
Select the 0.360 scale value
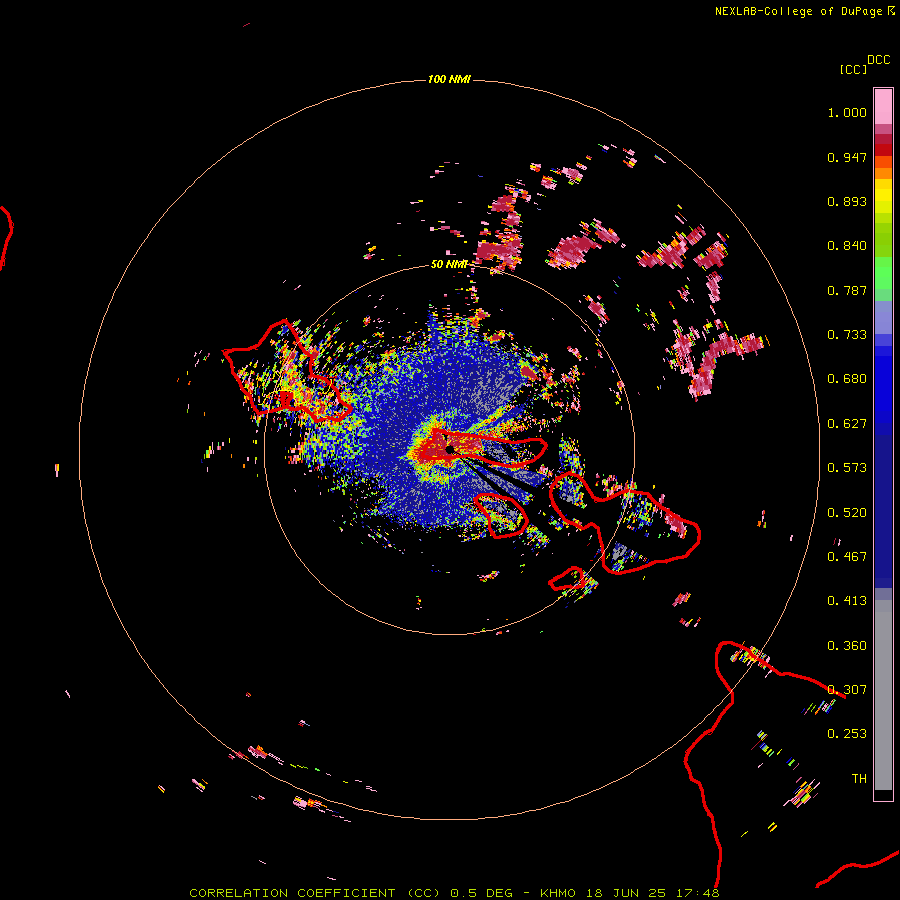pos(847,646)
